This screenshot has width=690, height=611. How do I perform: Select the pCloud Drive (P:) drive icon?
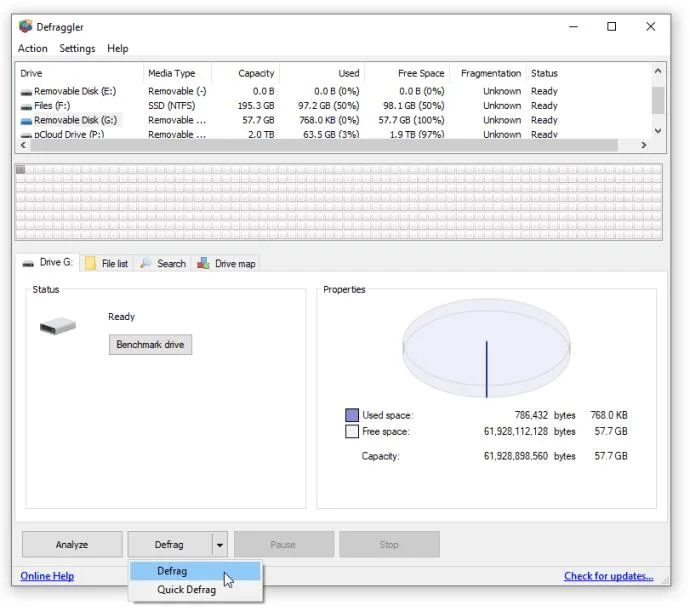tap(26, 135)
